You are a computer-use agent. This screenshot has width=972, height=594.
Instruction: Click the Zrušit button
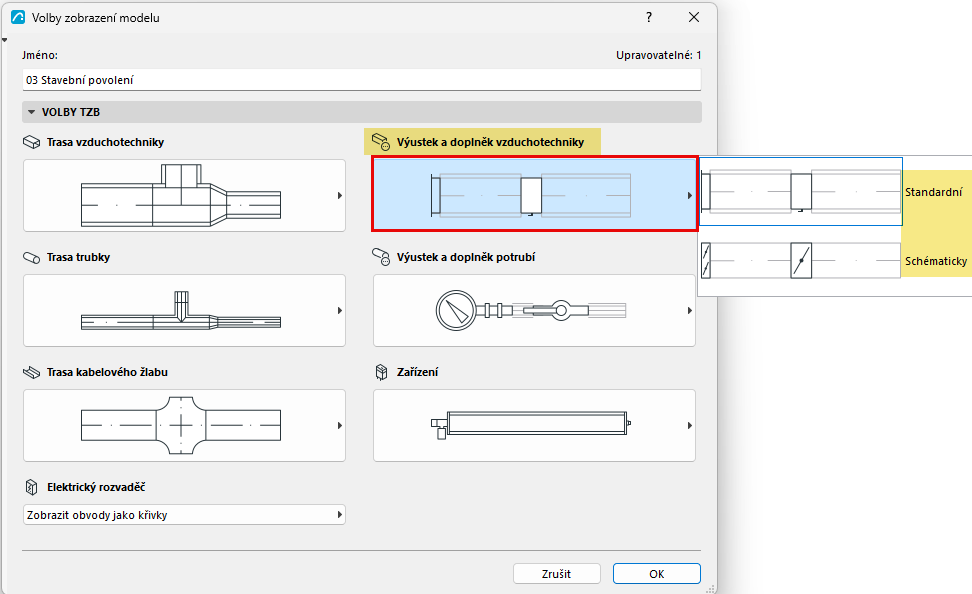click(557, 574)
